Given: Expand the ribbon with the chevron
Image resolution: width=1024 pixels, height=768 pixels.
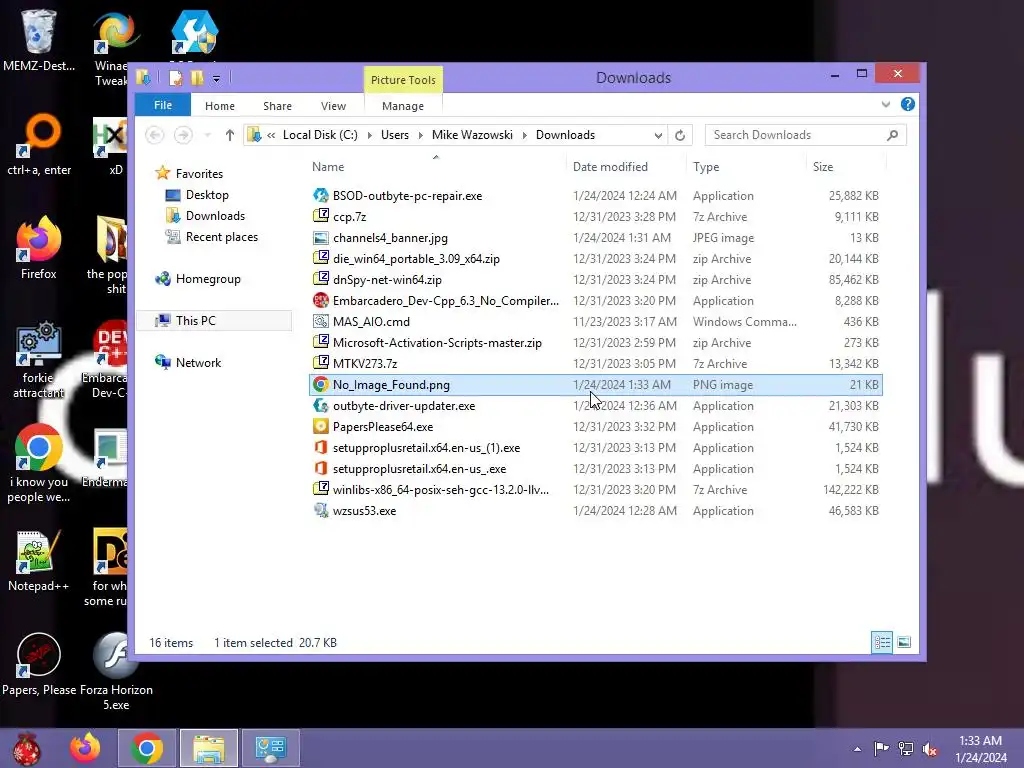Looking at the screenshot, I should [886, 104].
